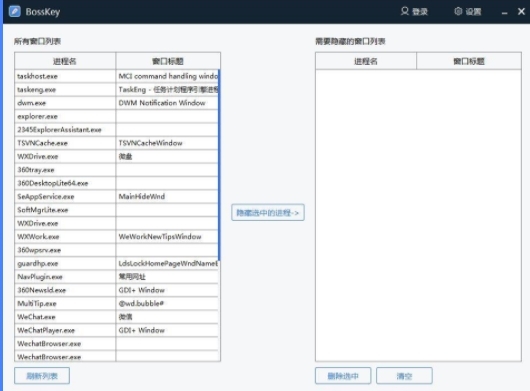Click left list 窗口标题 column header

click(x=168, y=61)
